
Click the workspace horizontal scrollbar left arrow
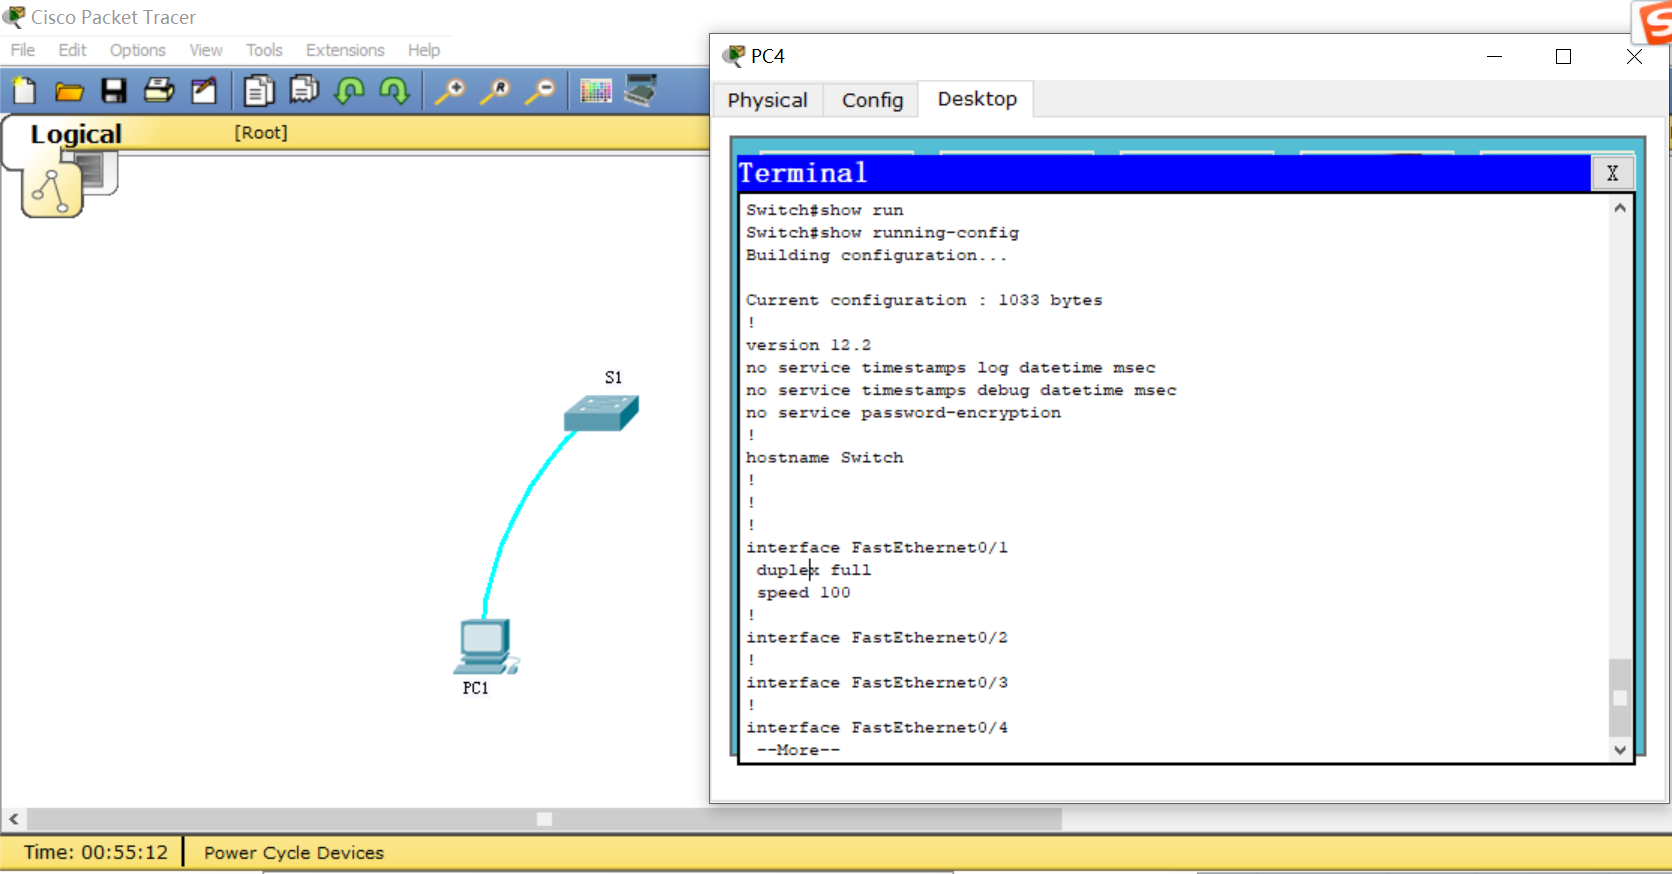point(14,820)
